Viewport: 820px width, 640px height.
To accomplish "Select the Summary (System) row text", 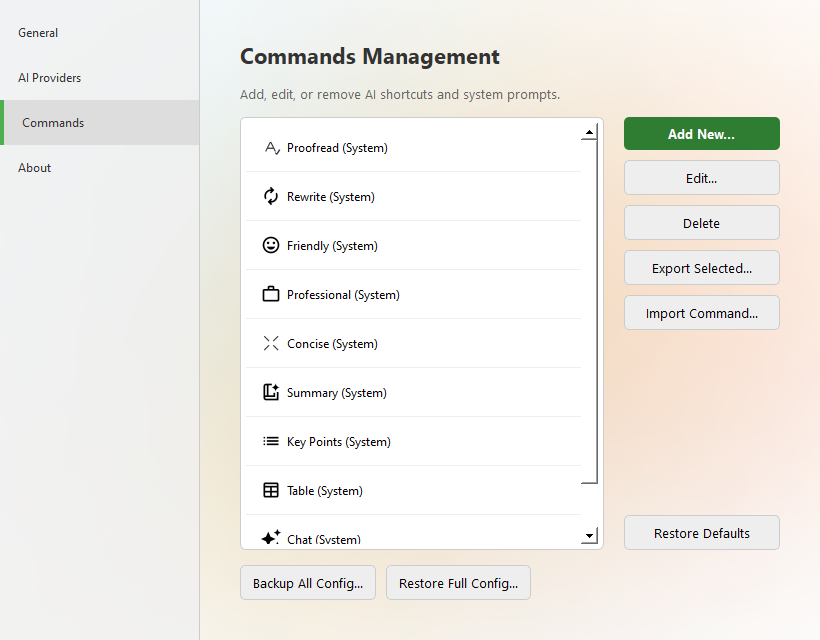I will 337,393.
